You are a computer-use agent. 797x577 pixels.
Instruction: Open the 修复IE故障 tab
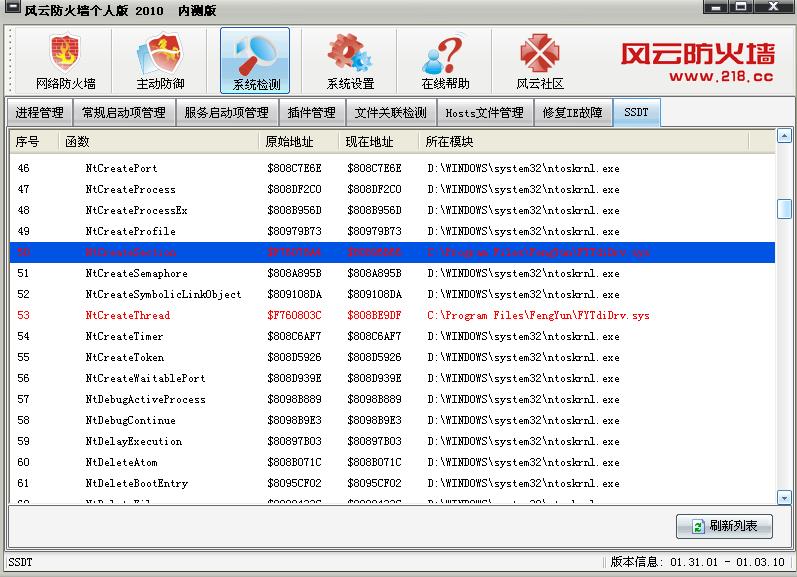[x=572, y=112]
